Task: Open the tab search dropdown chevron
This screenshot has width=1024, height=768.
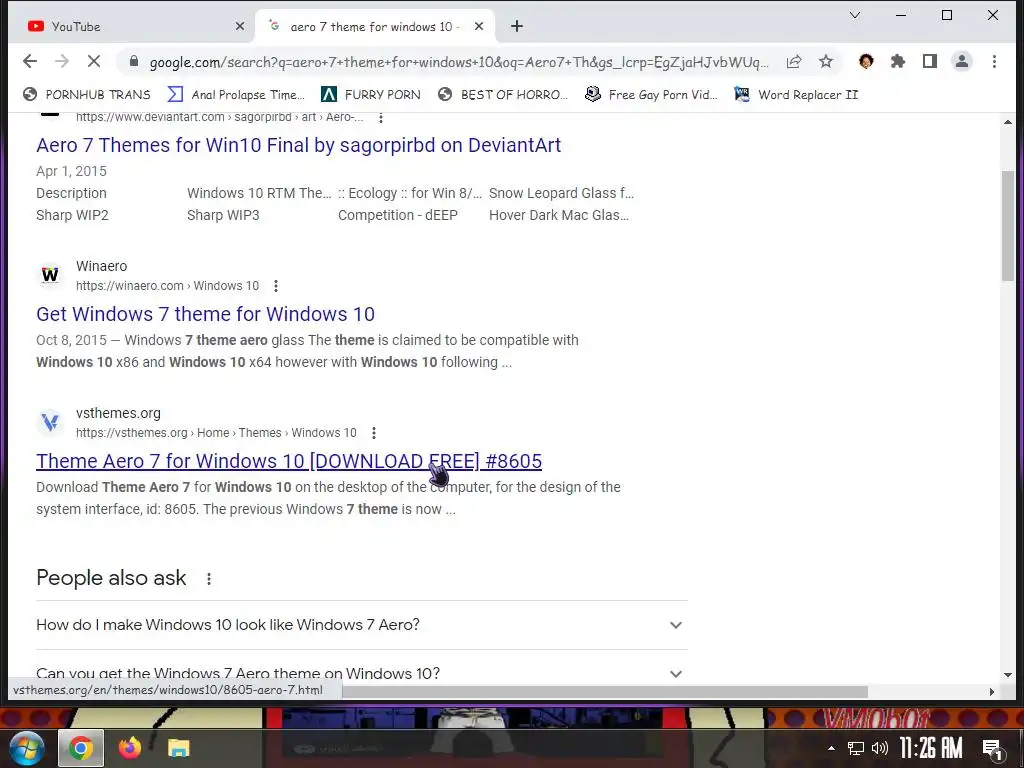Action: tap(854, 15)
